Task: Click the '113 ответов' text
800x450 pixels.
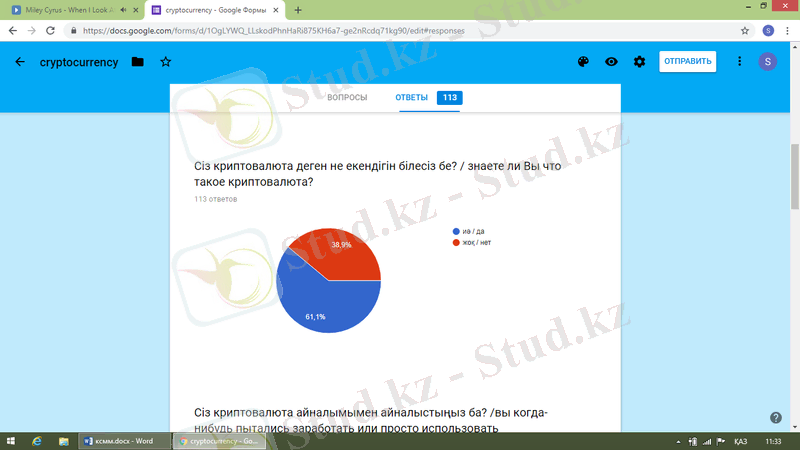Action: click(x=215, y=199)
